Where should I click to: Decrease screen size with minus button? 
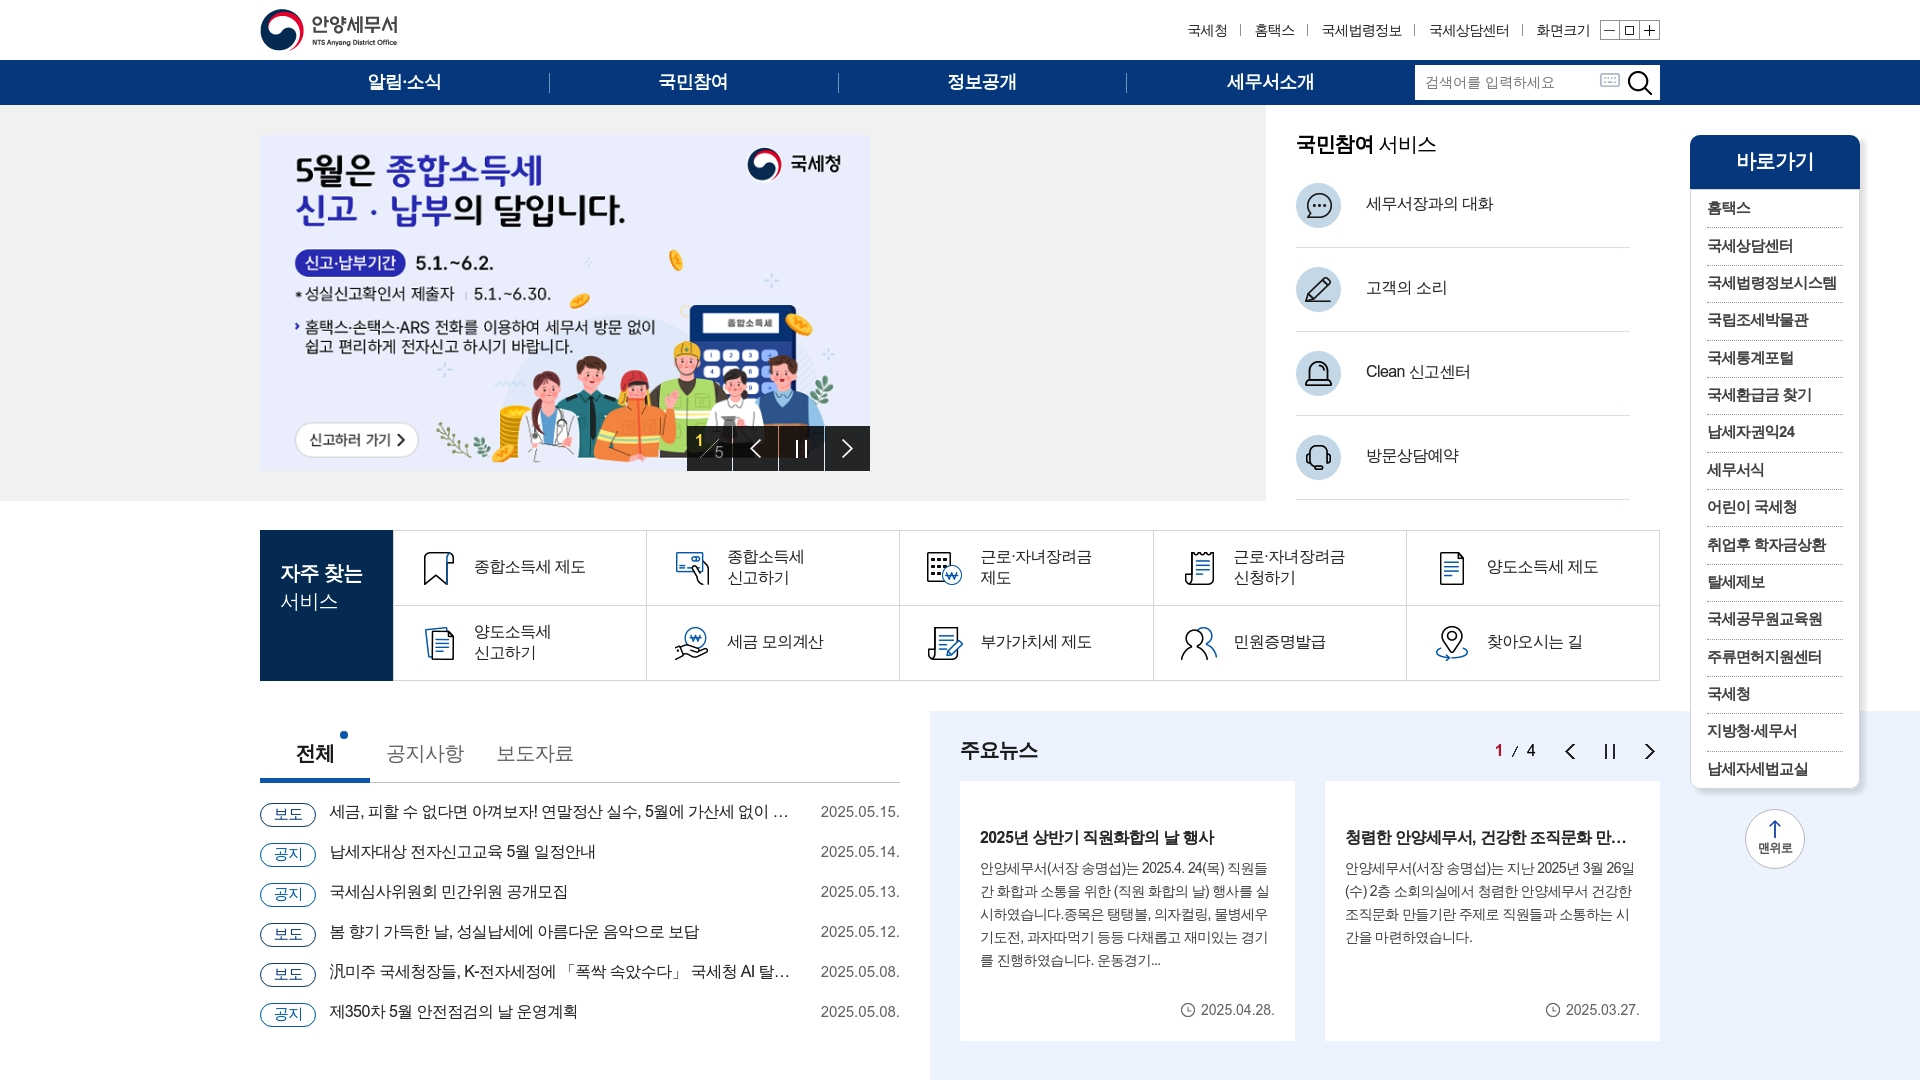tap(1609, 30)
